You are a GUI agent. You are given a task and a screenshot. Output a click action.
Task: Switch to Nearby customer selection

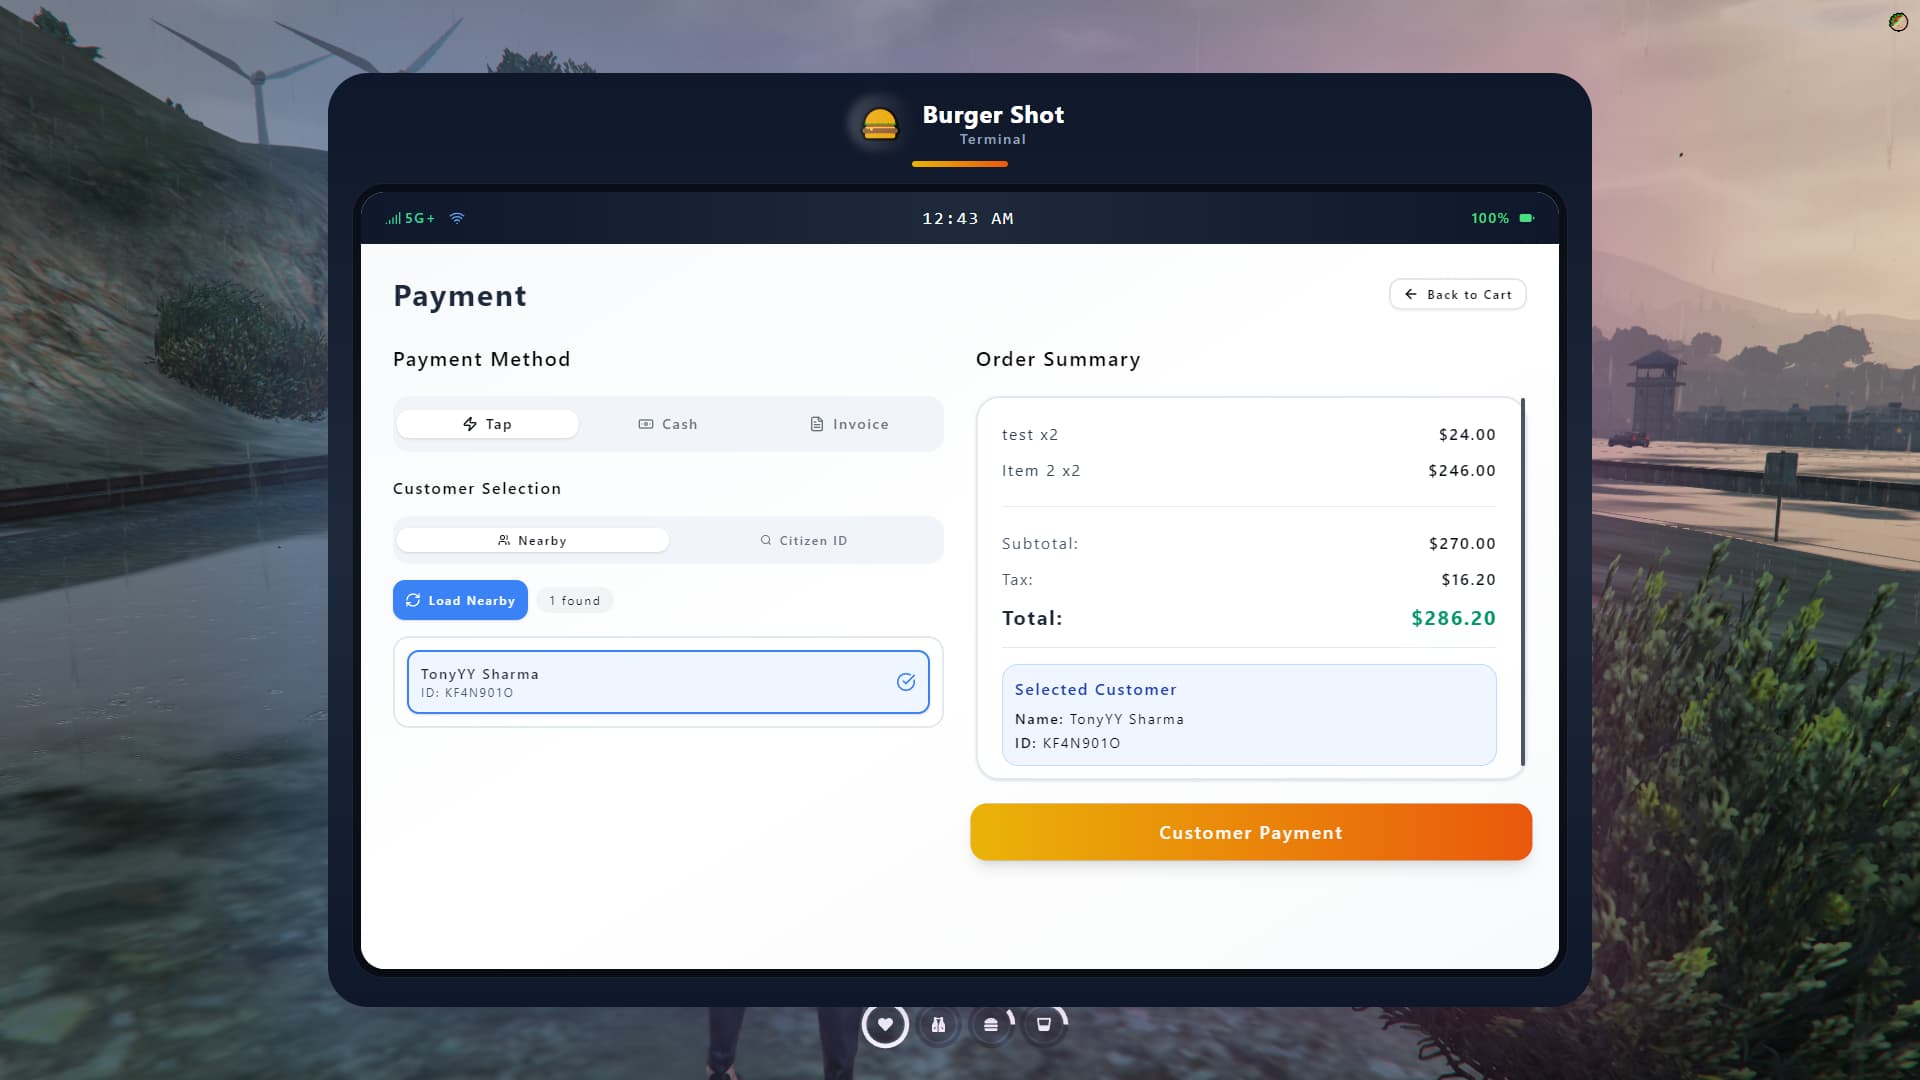533,540
